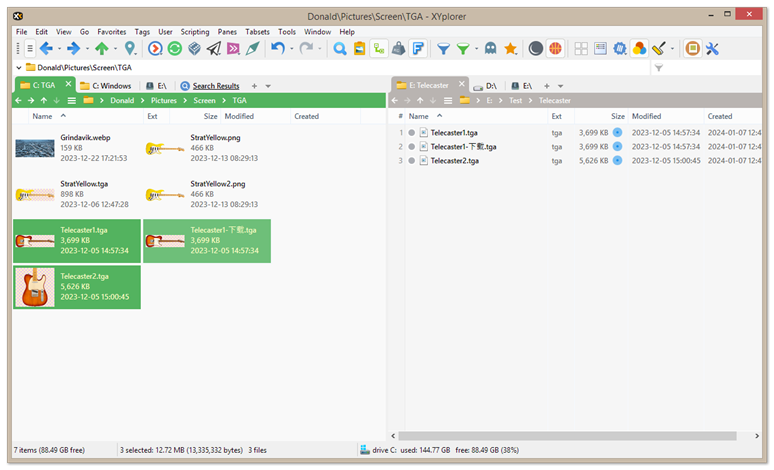Toggle the details list view icon in toolbar

point(600,48)
